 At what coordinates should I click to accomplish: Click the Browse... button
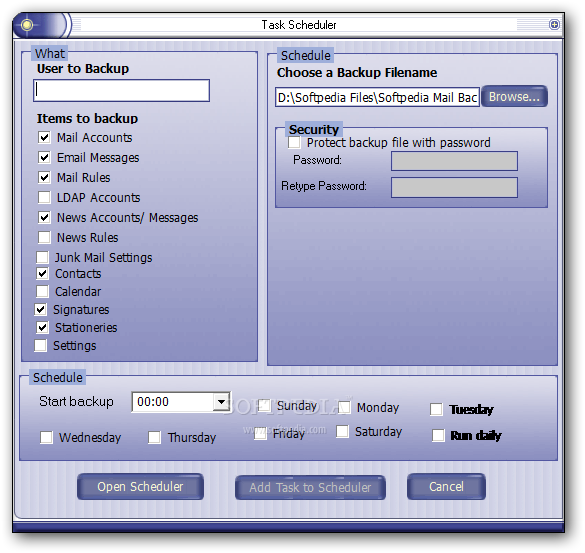click(x=514, y=97)
